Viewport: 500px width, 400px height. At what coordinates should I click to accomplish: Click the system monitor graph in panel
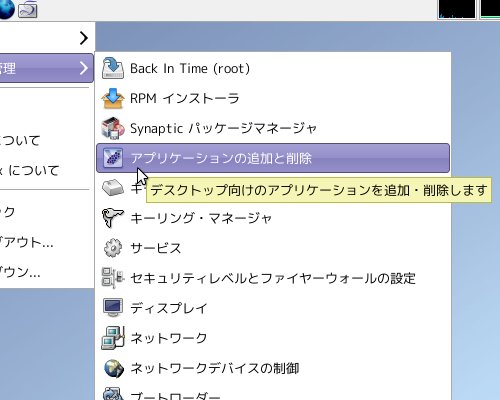(x=457, y=9)
